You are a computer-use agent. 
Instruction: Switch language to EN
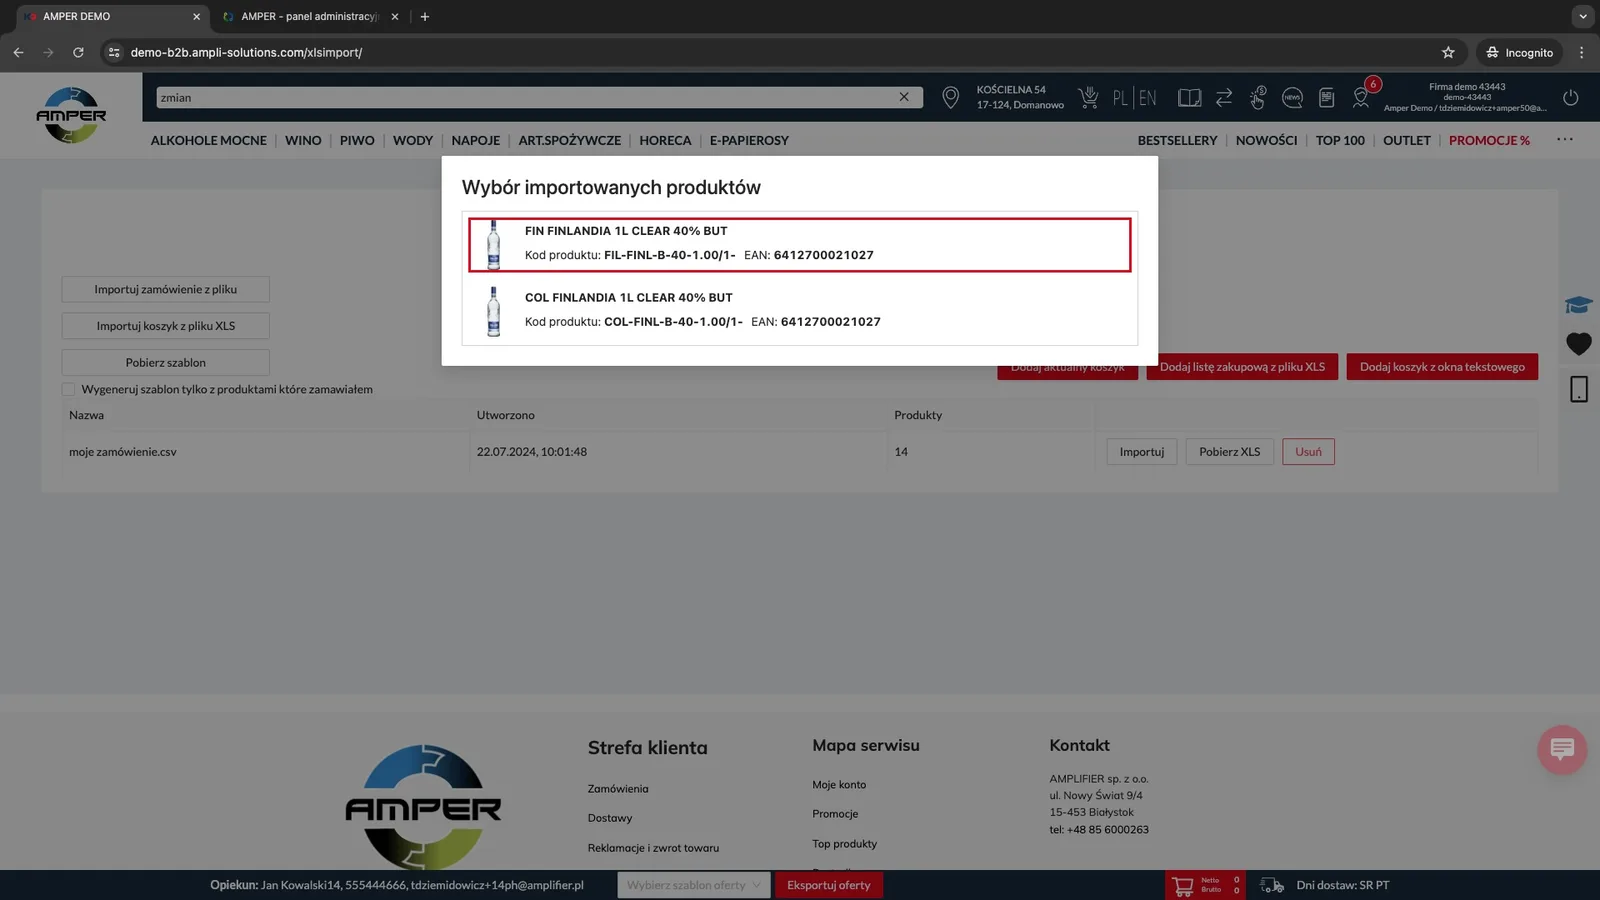(1147, 97)
